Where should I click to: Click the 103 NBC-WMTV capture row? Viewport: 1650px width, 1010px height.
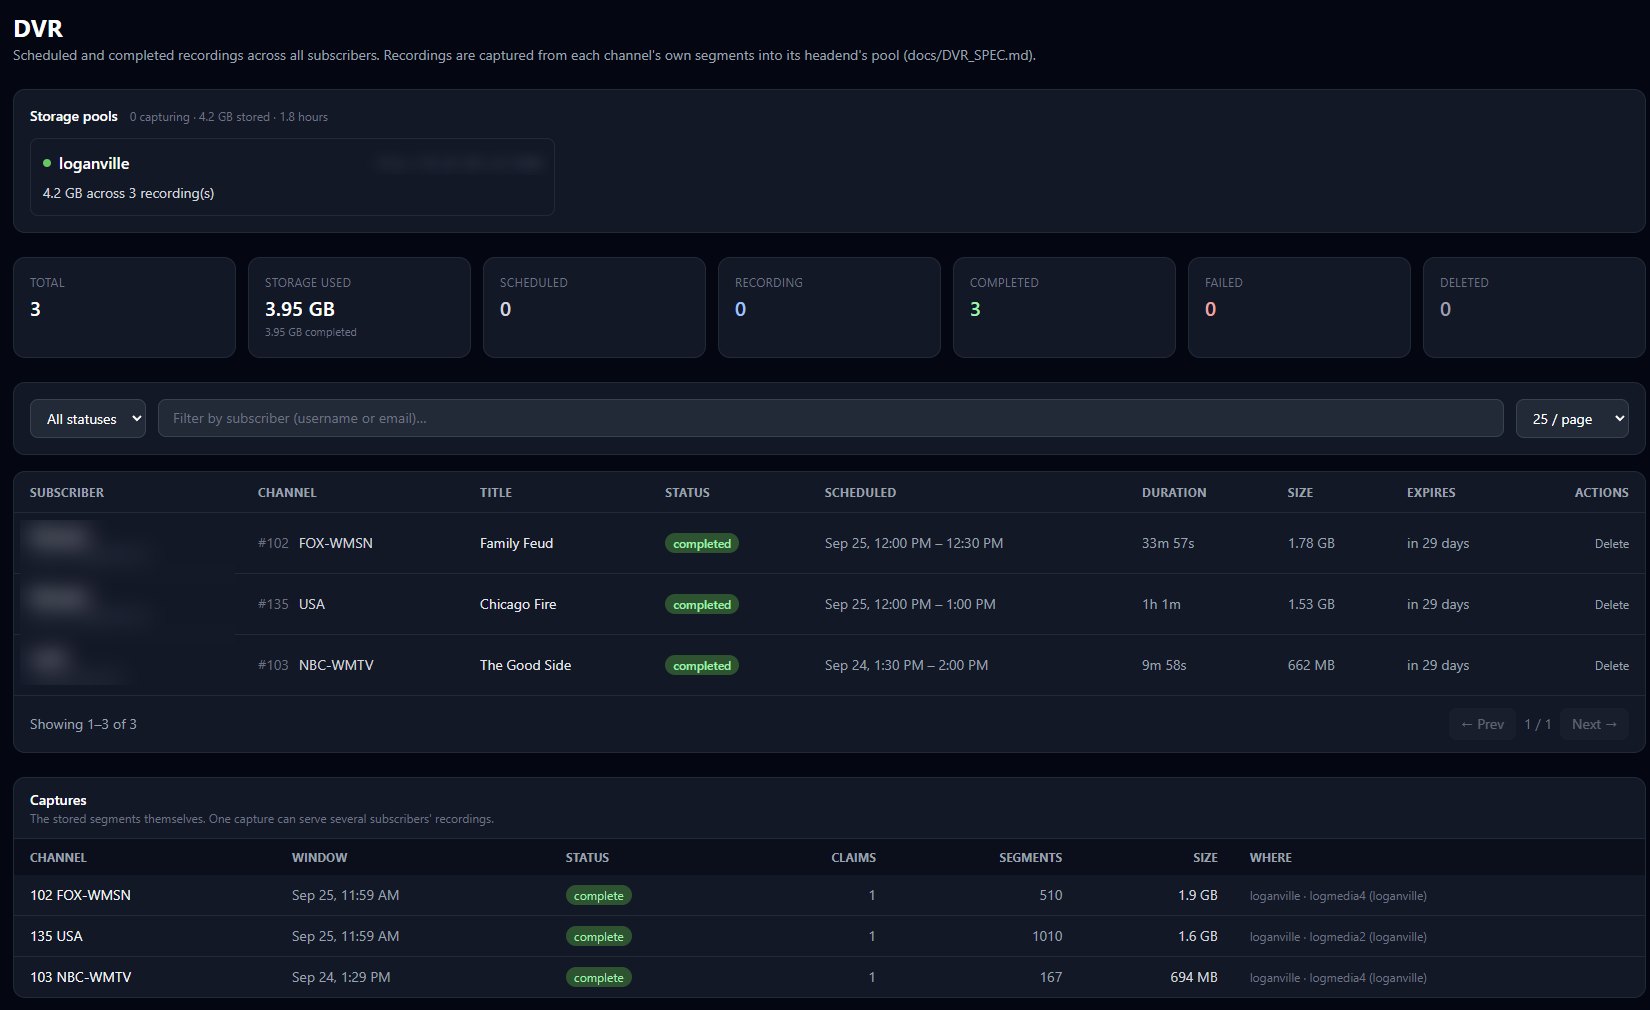(829, 977)
